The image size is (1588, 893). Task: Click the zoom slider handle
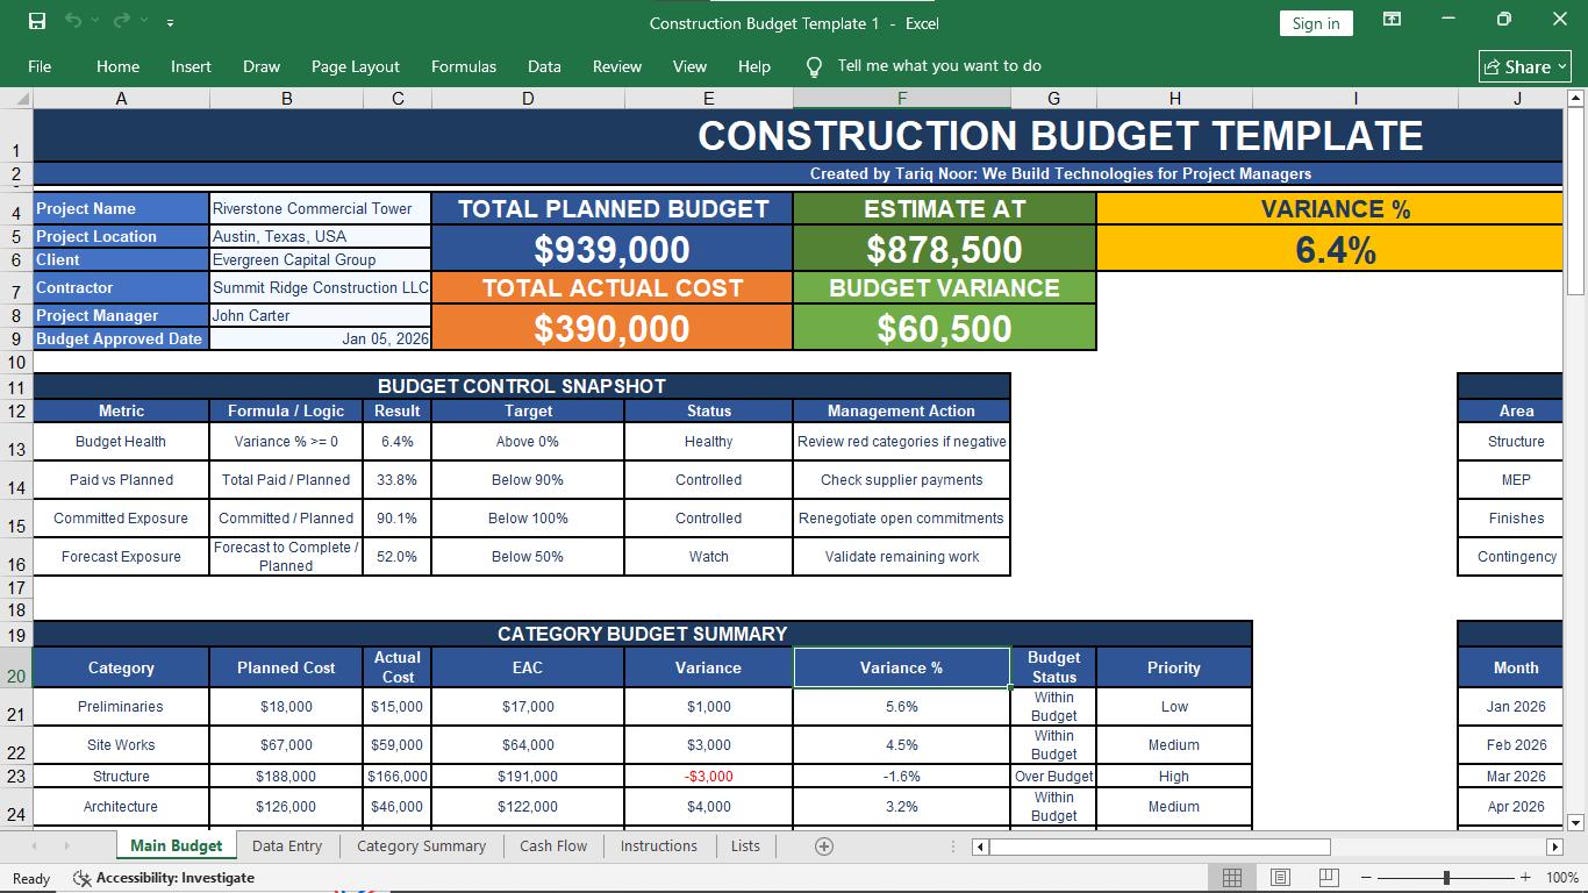pyautogui.click(x=1446, y=878)
